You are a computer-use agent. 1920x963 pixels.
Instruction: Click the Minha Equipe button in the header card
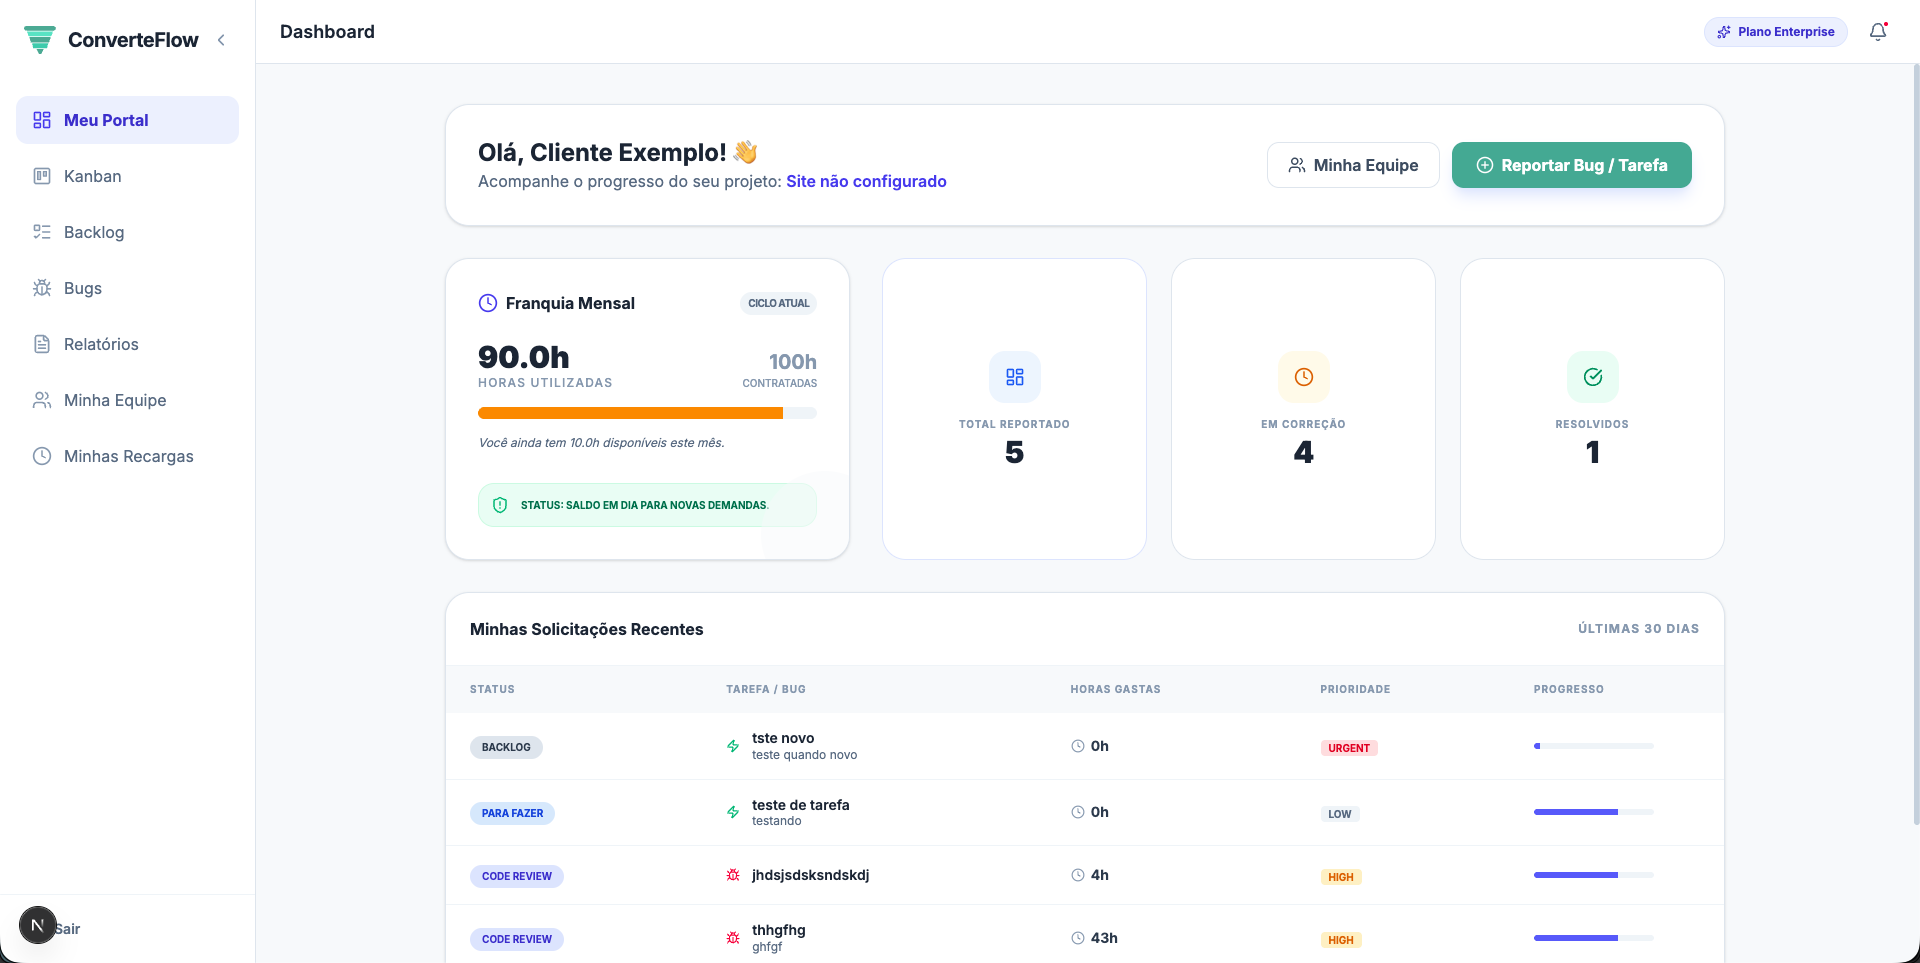coord(1353,165)
